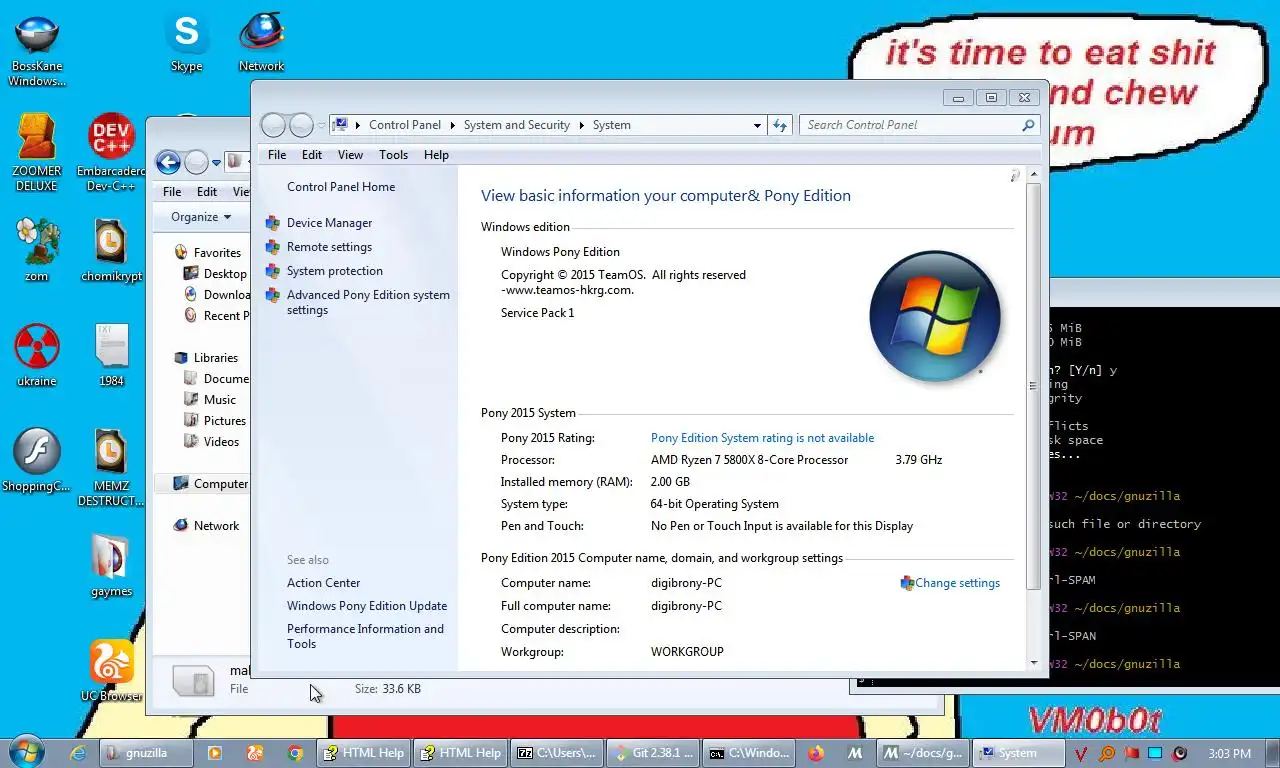Viewport: 1280px width, 768px height.
Task: Switch to the C:\Users... 7-Zip taskbar window
Action: tap(556, 753)
